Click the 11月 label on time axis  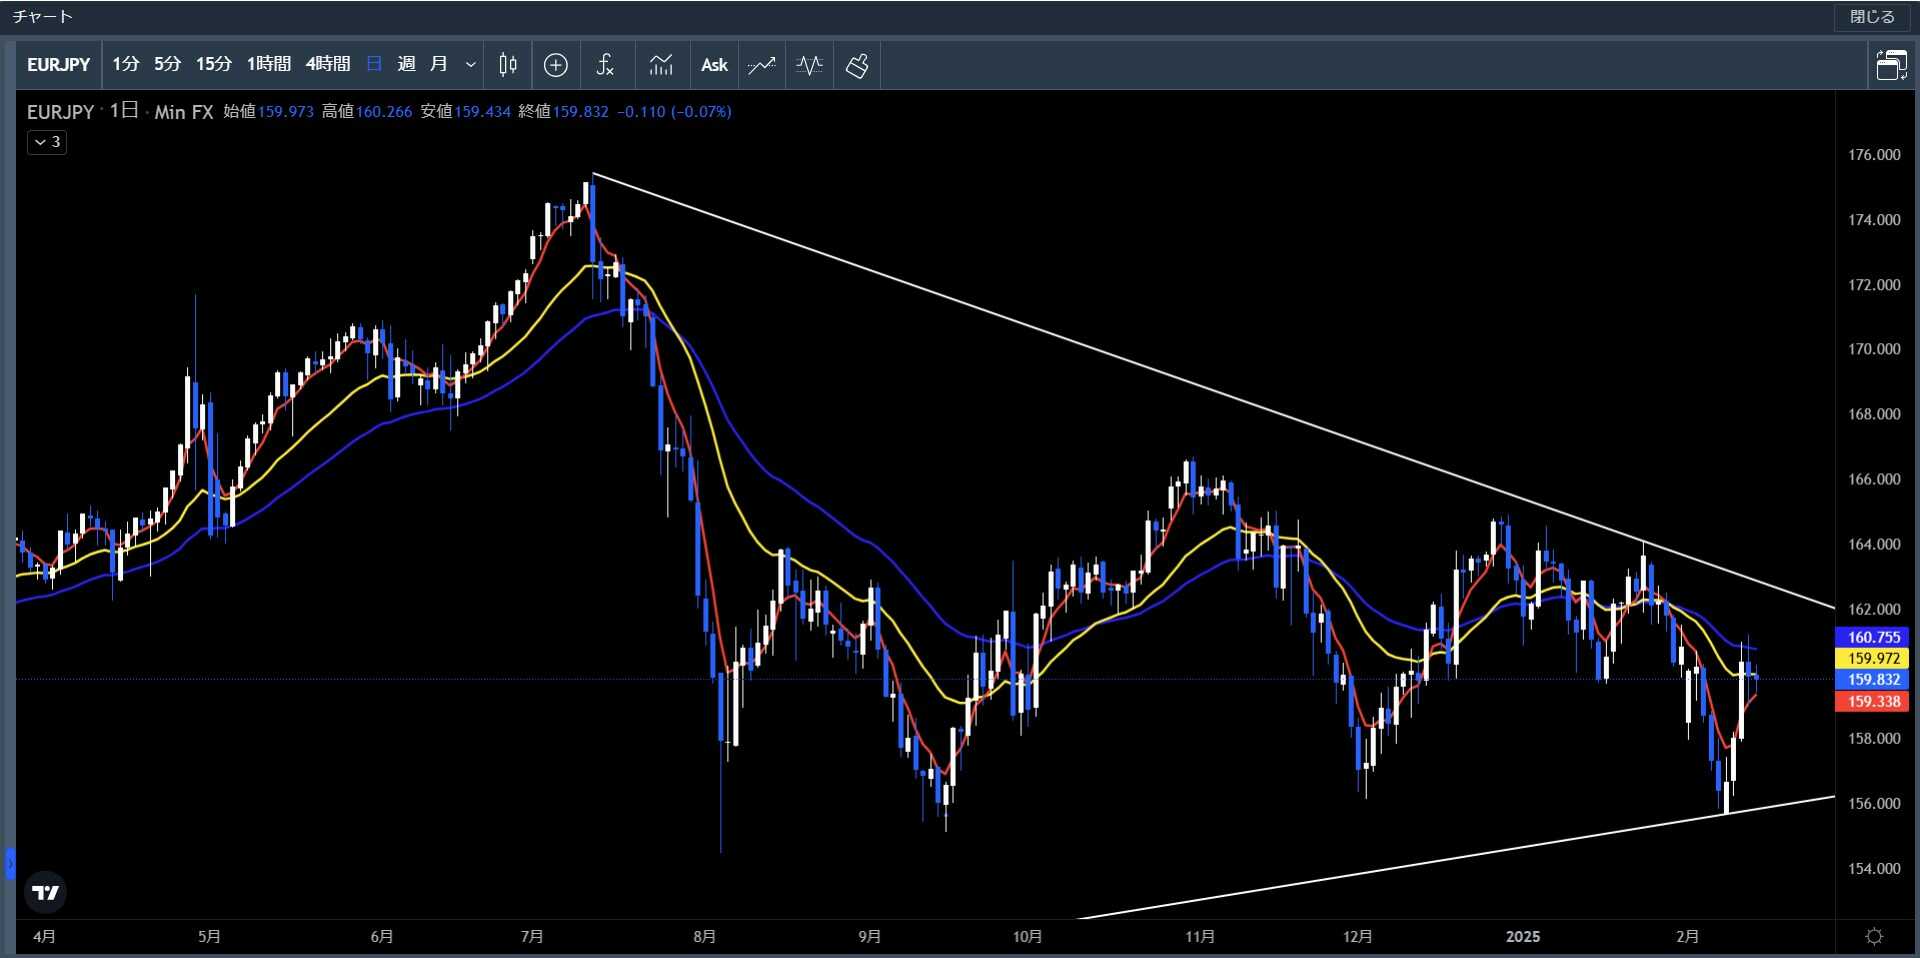(x=1200, y=937)
